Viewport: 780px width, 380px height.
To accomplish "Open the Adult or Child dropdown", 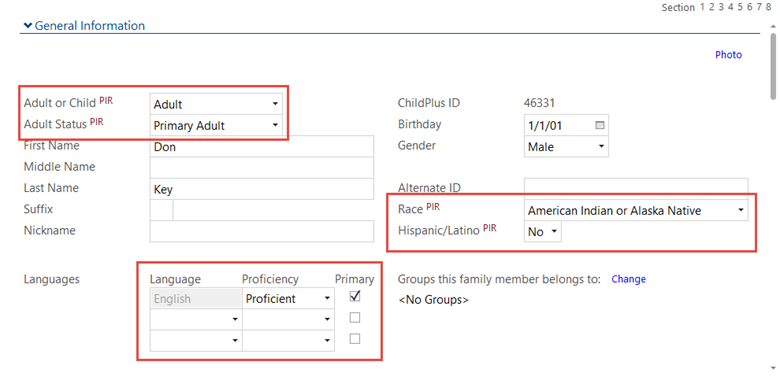I will point(216,104).
